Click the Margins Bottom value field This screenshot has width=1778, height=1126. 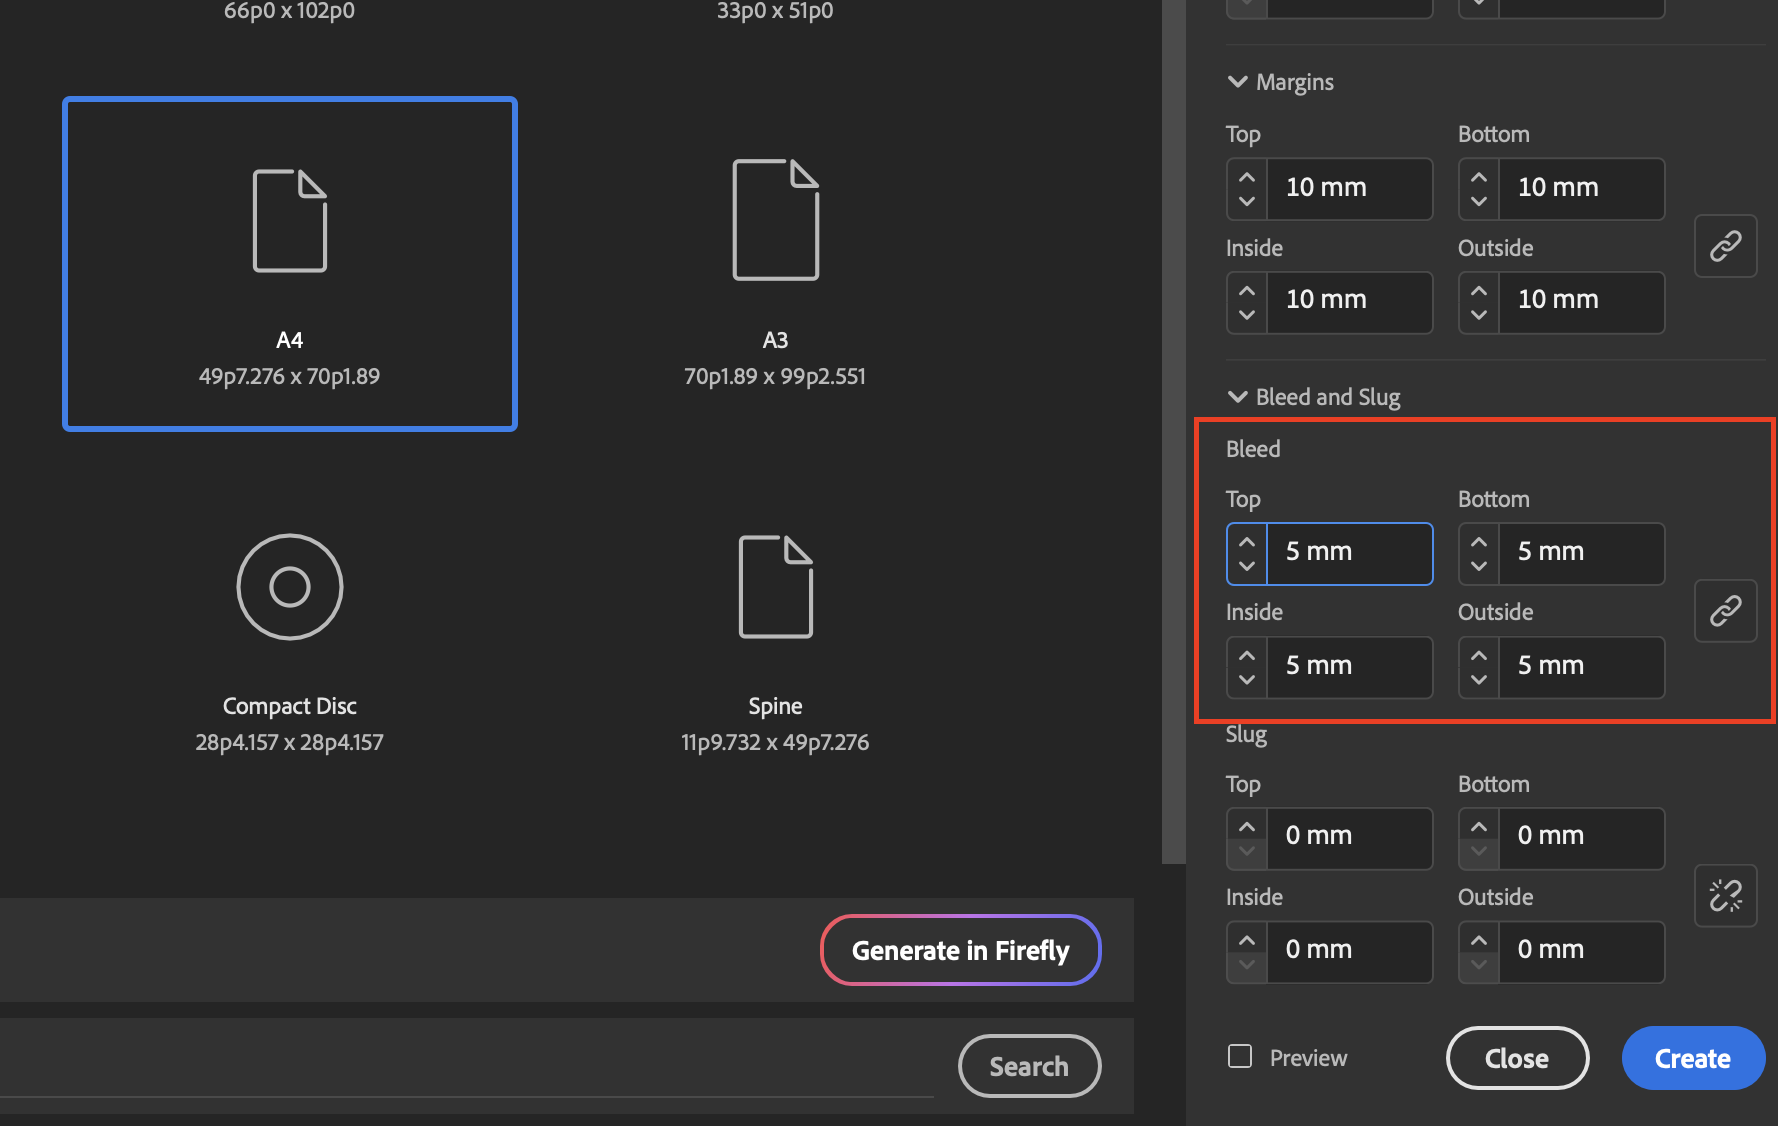[x=1582, y=188]
